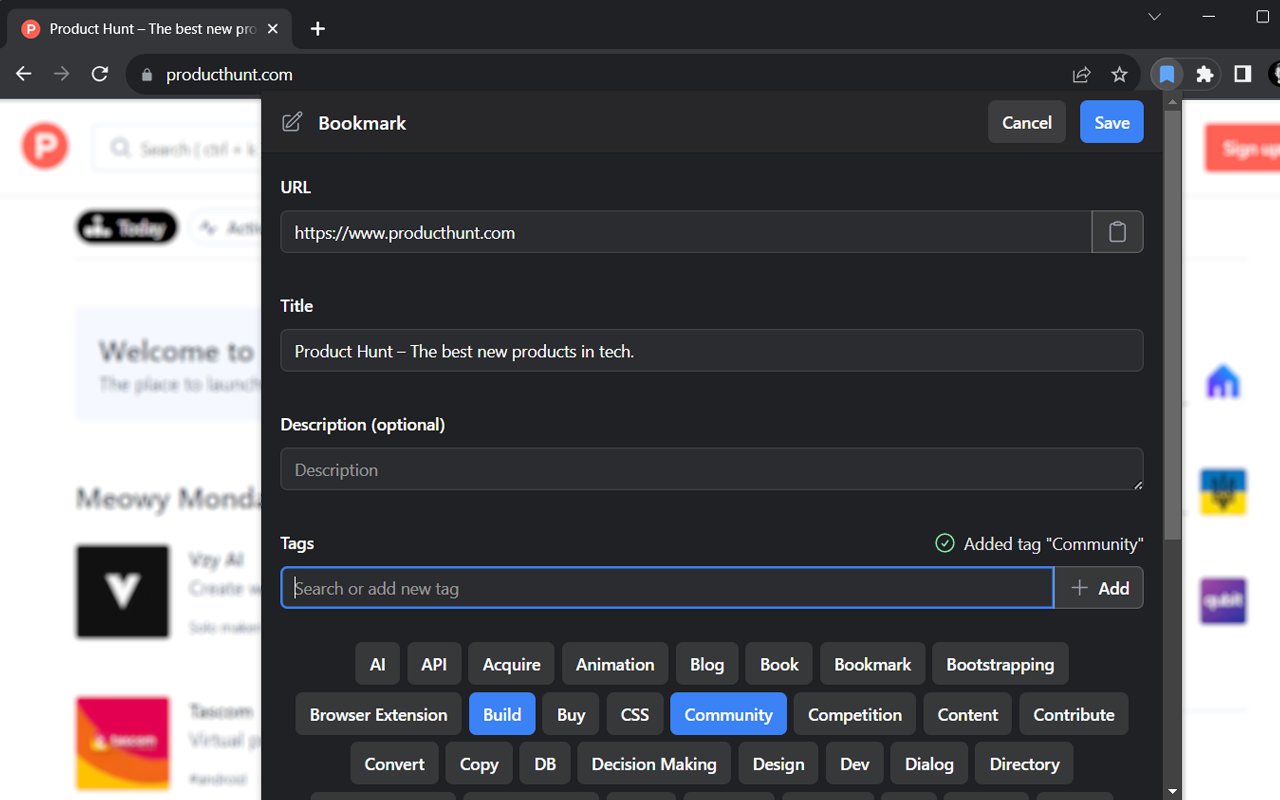This screenshot has width=1280, height=800.
Task: Click the house-shaped icon on right side of page
Action: (x=1223, y=381)
